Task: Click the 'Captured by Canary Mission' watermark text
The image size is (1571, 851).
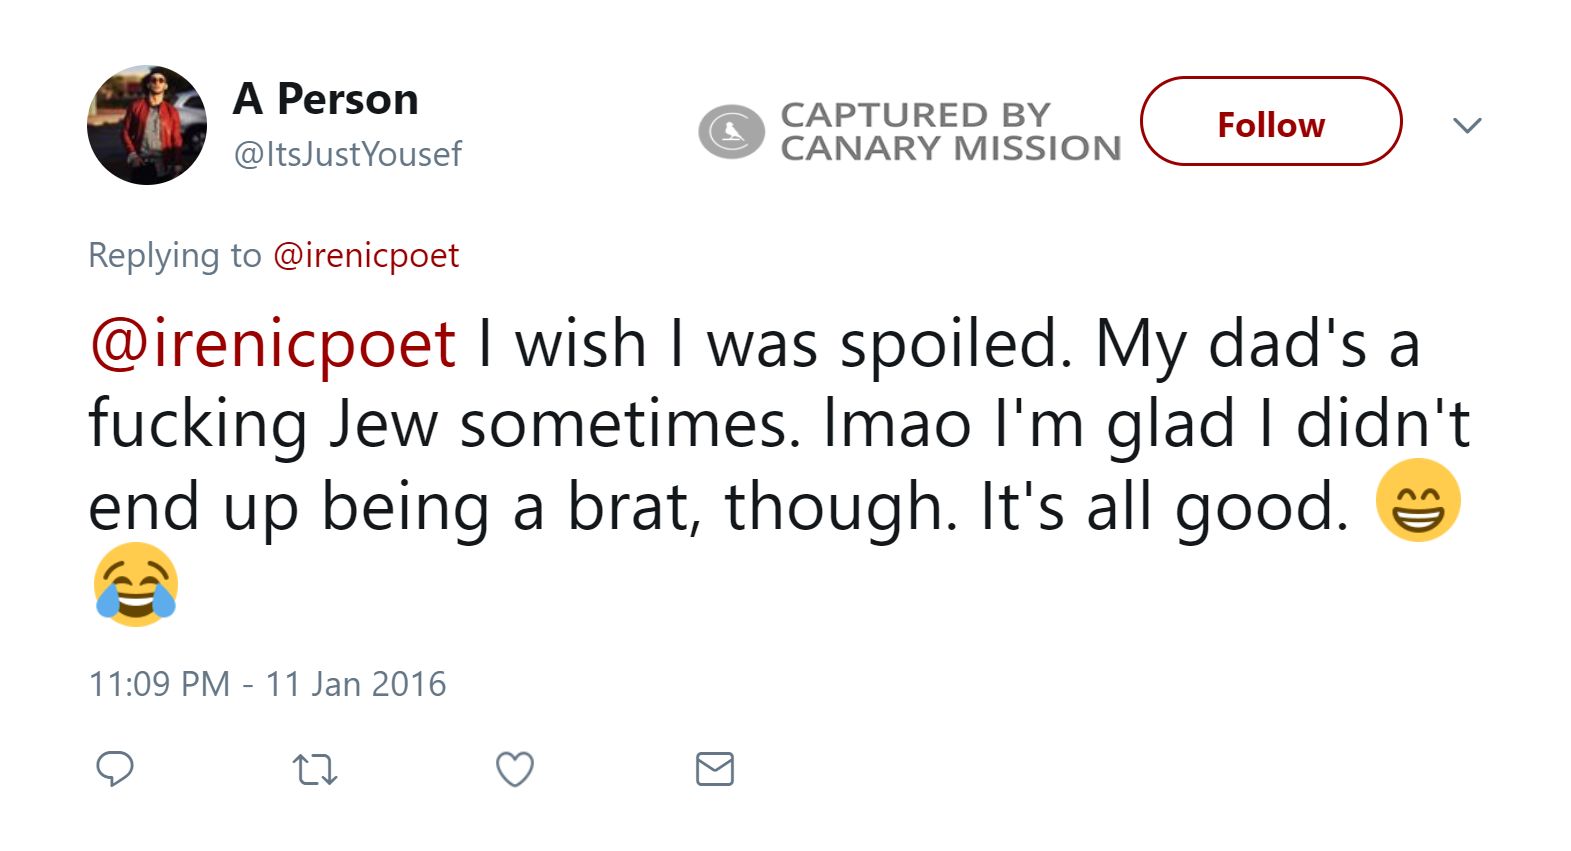Action: coord(950,131)
